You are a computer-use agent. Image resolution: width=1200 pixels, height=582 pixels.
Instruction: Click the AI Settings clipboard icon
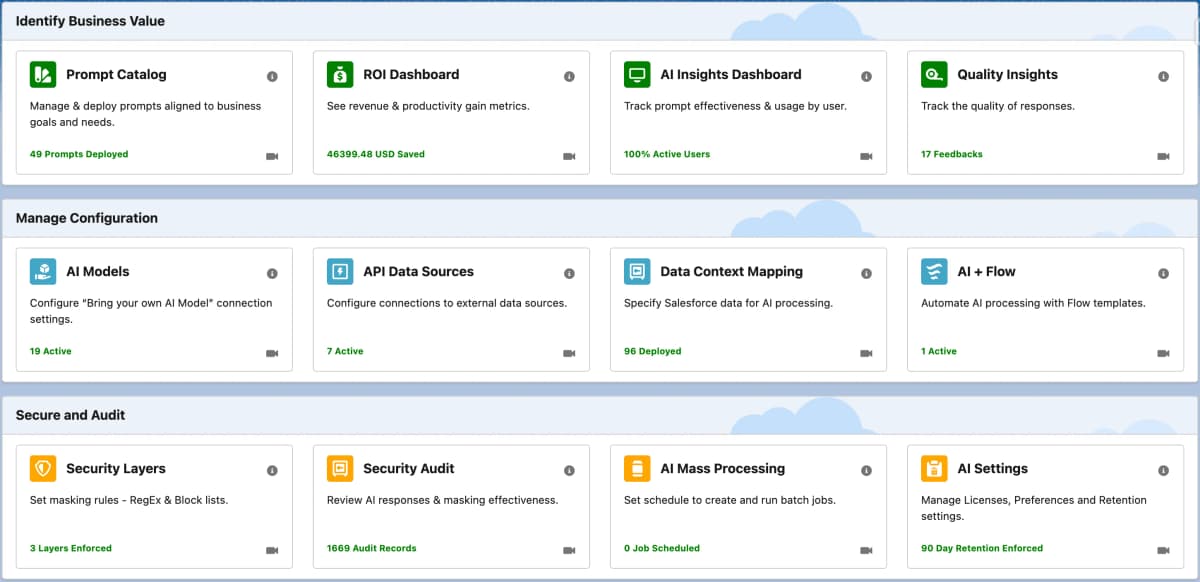(934, 469)
